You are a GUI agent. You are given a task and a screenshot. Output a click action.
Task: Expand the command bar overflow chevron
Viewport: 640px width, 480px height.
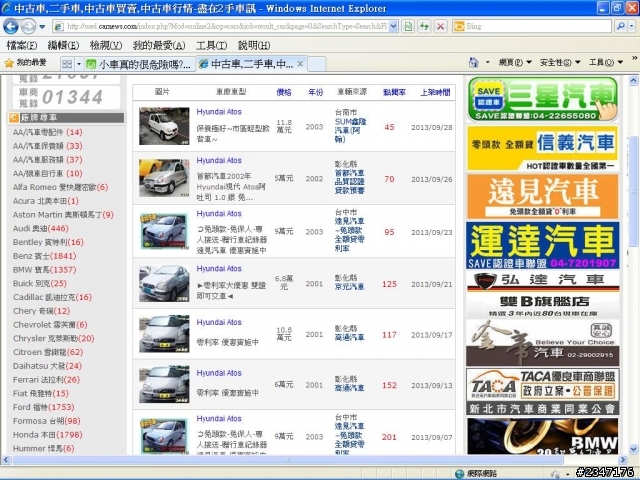[634, 59]
